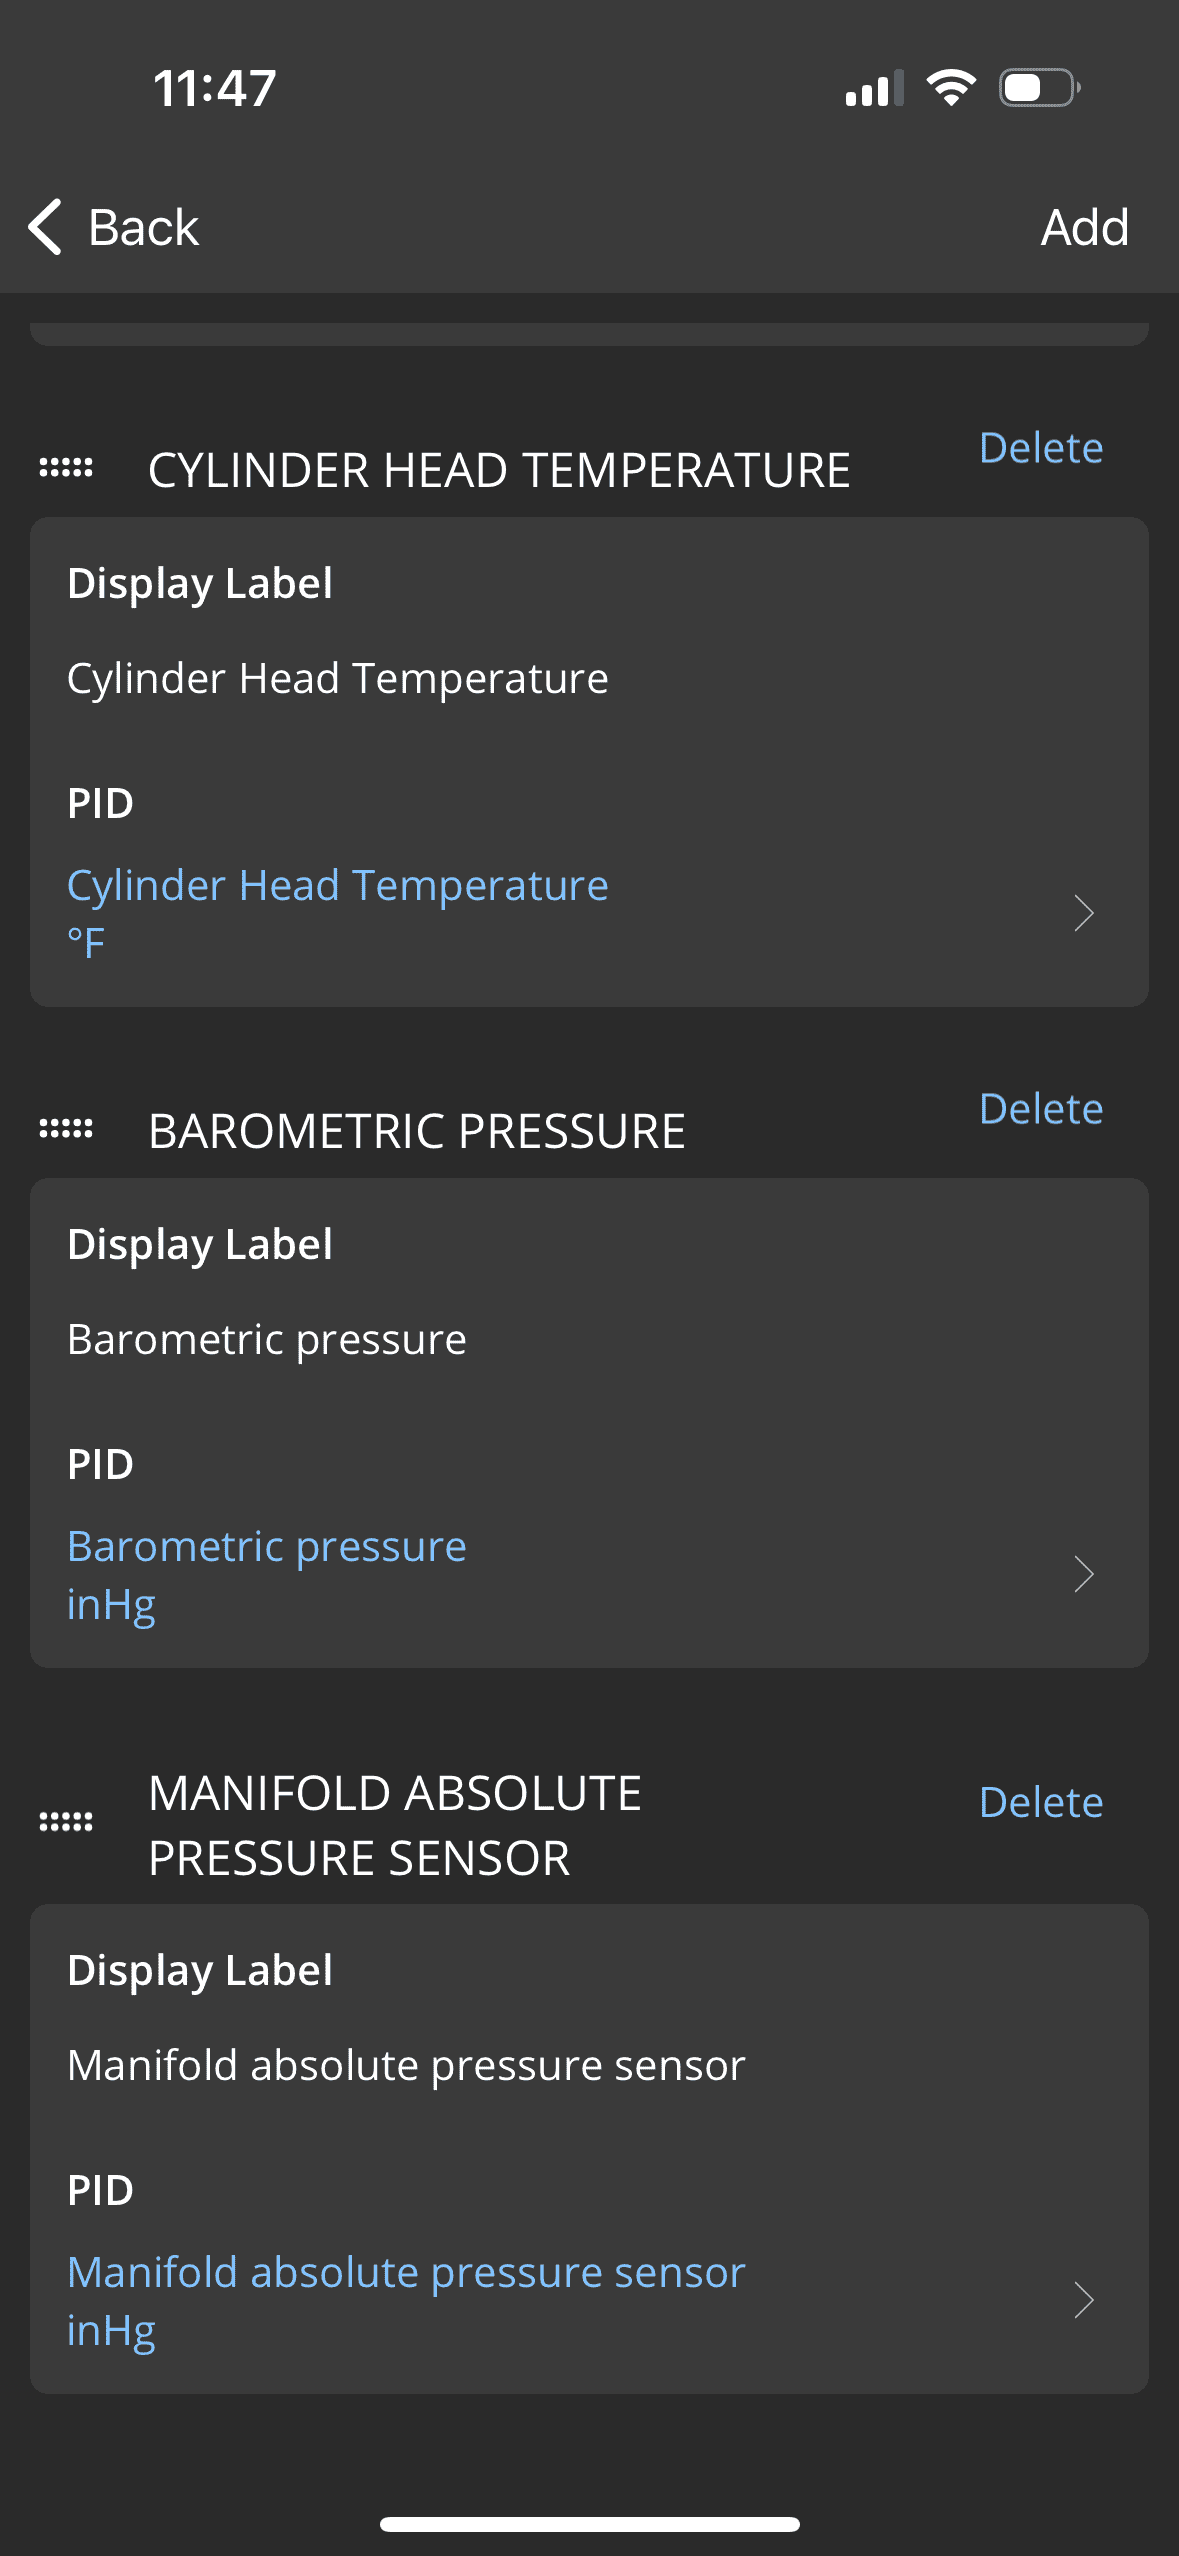Tap the Wi-Fi status icon
Viewport: 1179px width, 2556px height.
951,88
